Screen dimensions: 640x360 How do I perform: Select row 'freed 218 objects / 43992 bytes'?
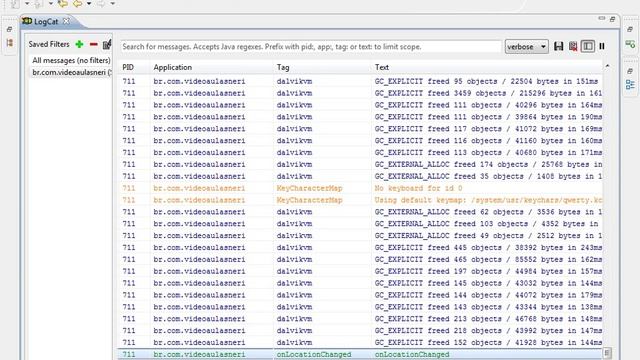pyautogui.click(x=360, y=330)
